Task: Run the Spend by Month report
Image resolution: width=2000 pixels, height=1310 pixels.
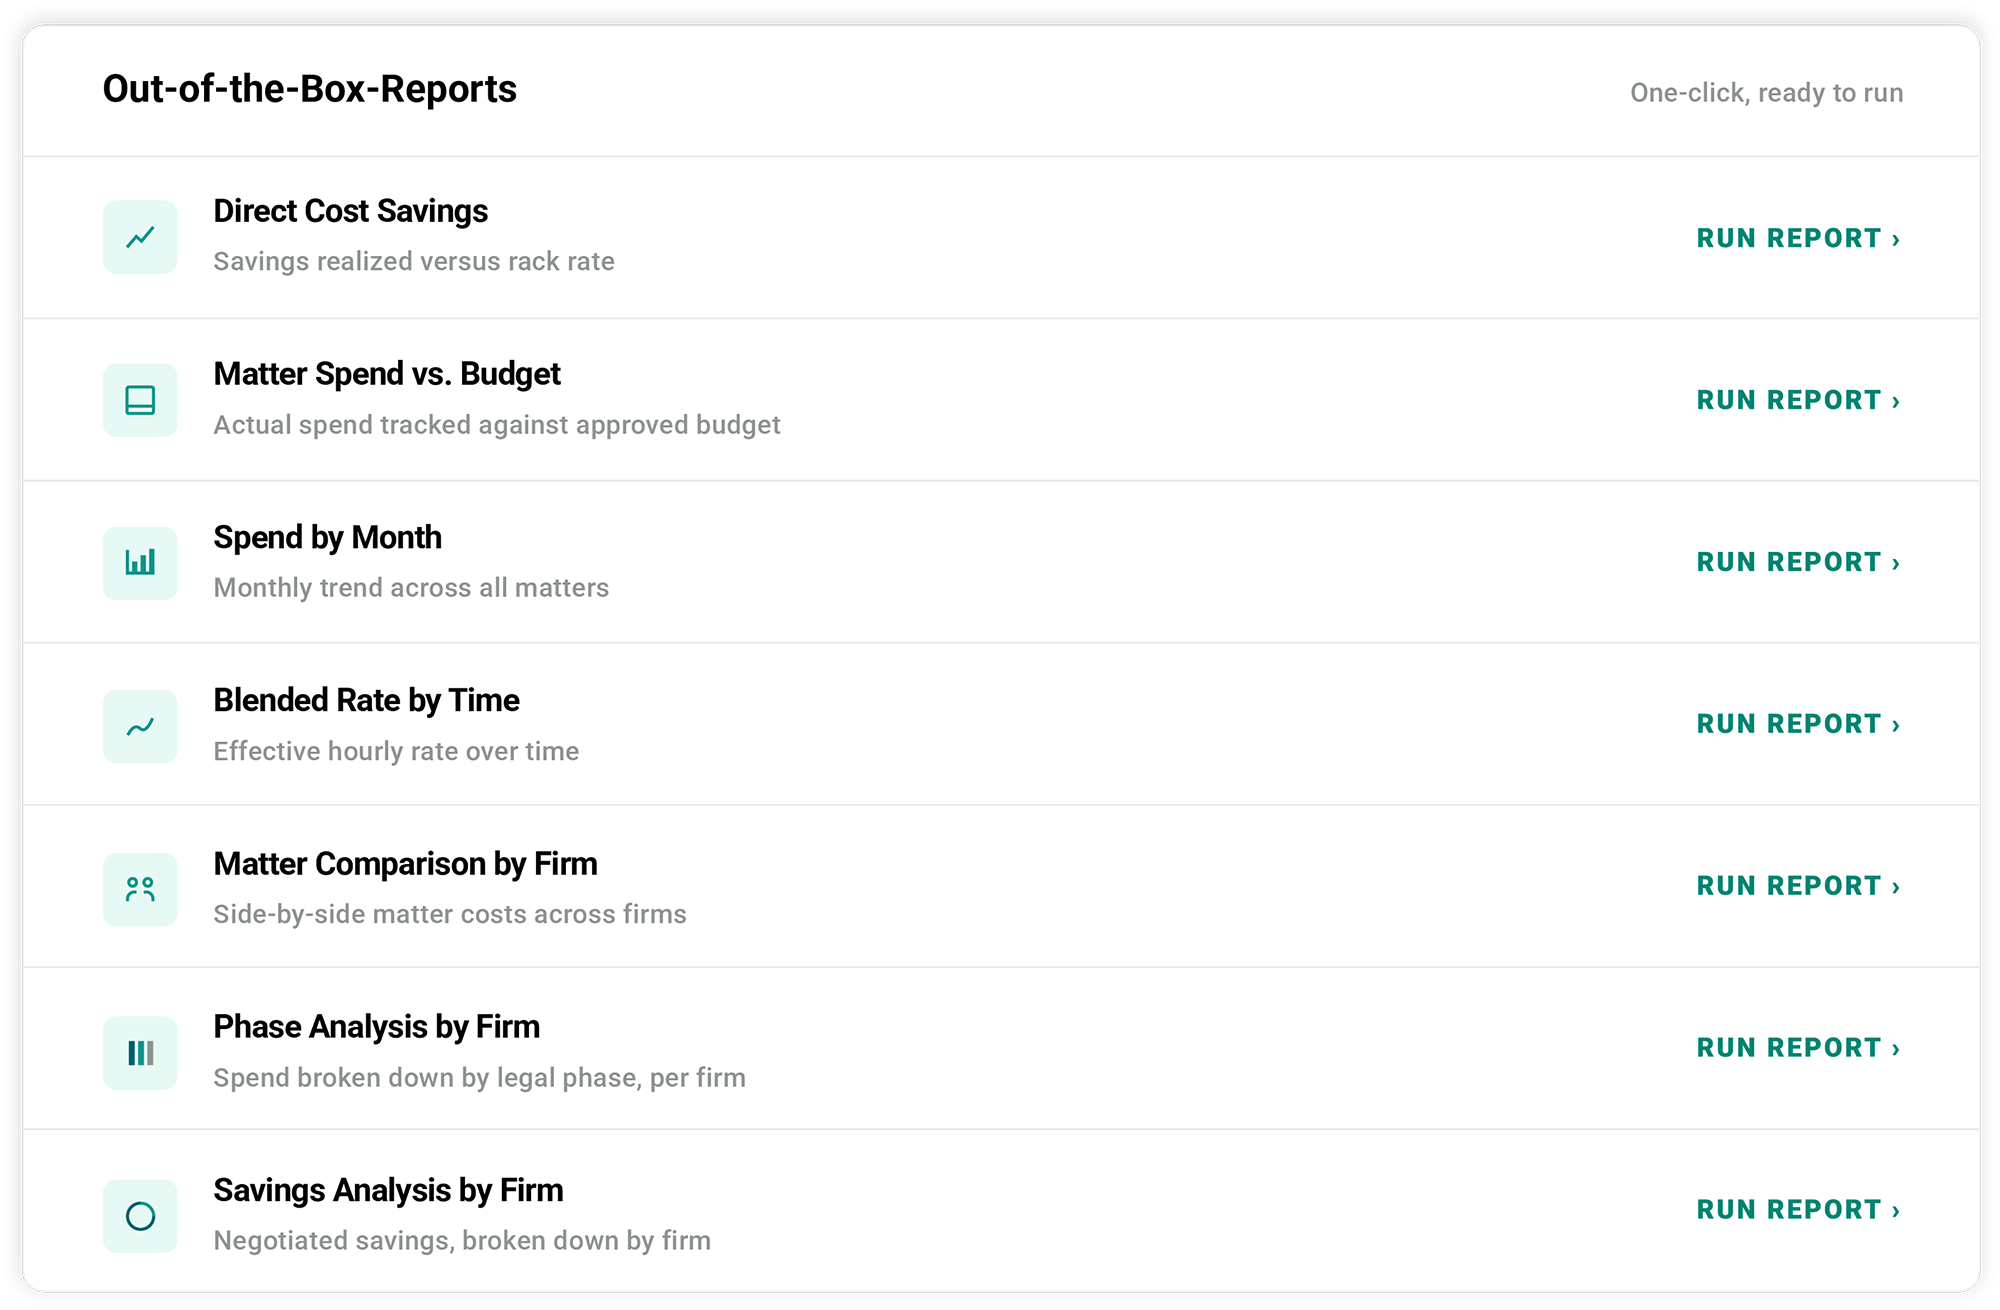Action: [1798, 562]
